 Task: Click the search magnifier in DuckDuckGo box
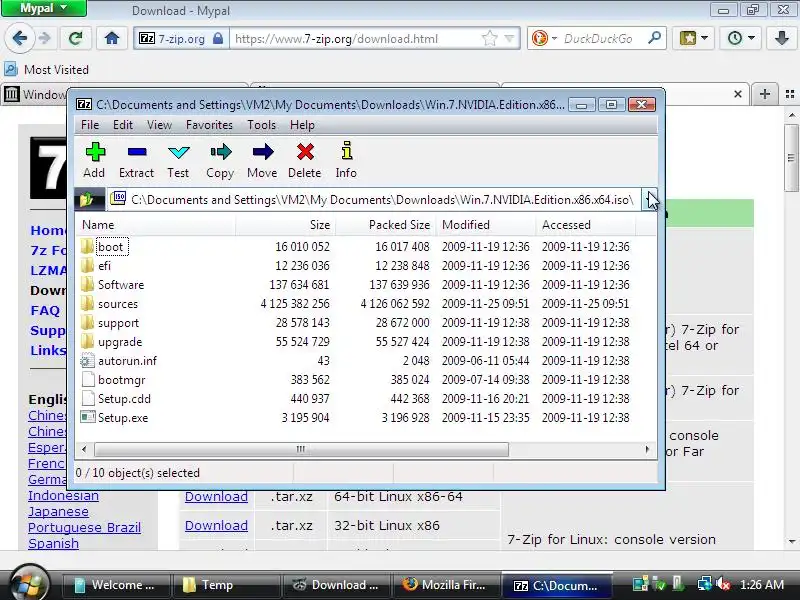click(x=655, y=38)
